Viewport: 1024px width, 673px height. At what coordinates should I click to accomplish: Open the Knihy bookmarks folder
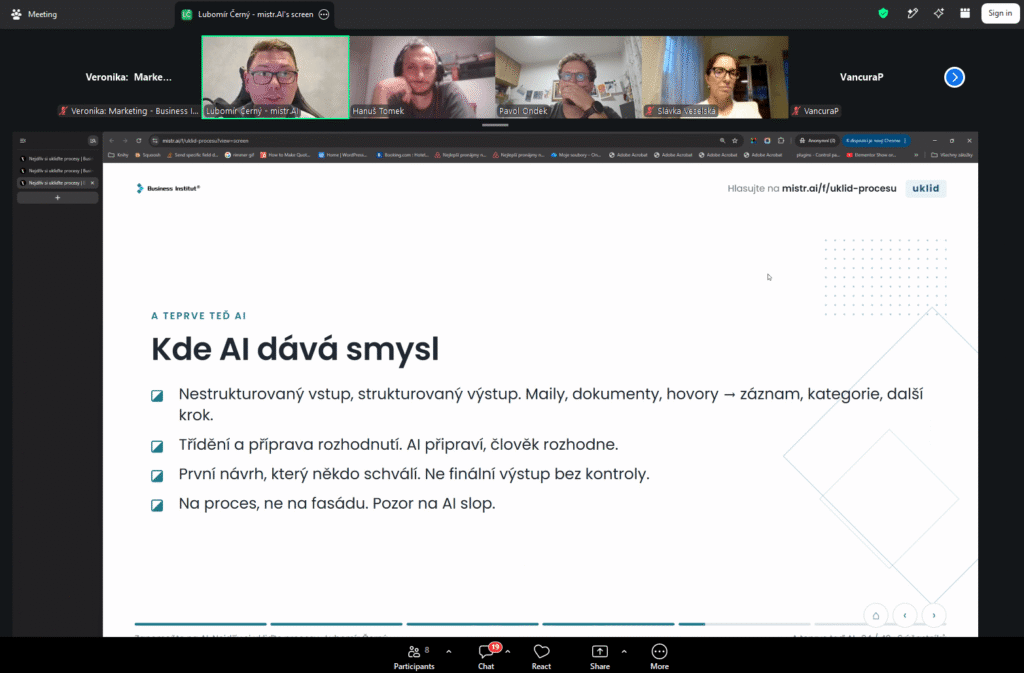[x=118, y=155]
